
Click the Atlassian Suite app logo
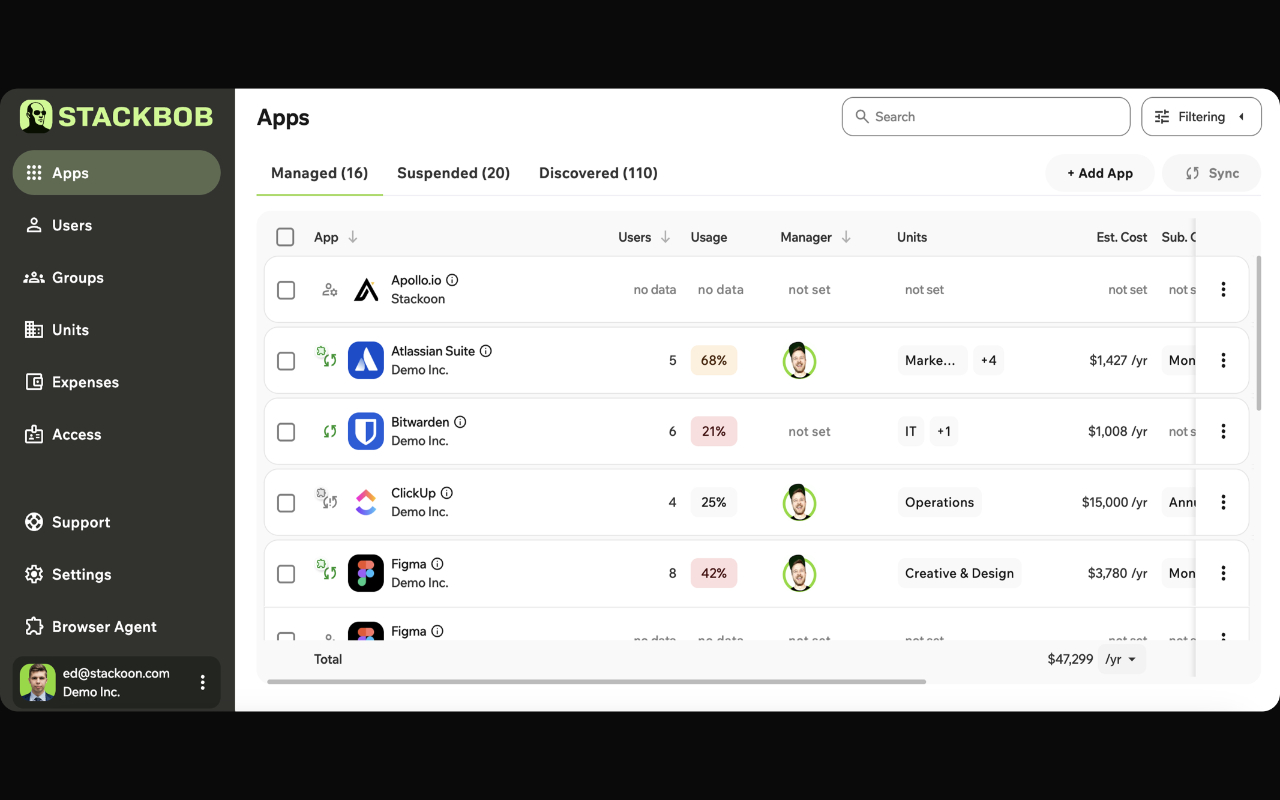366,360
